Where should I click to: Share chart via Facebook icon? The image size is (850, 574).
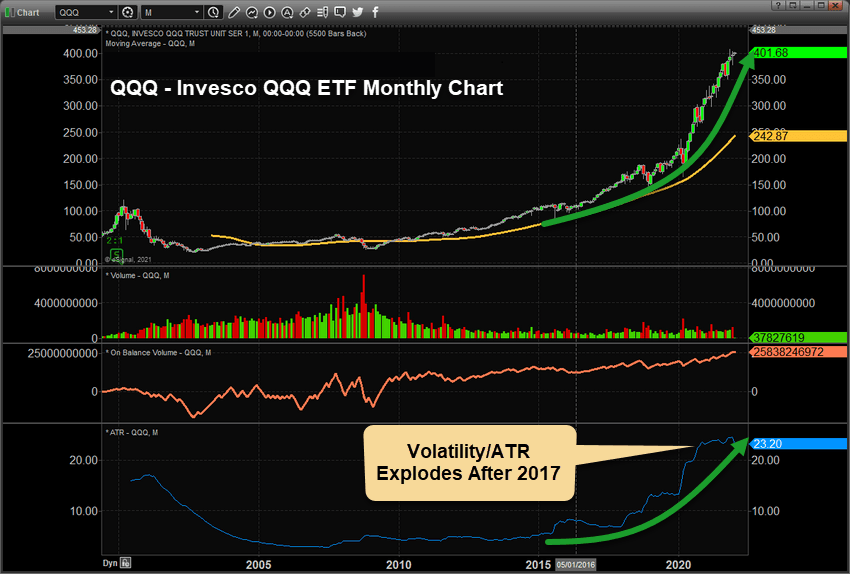click(x=375, y=12)
